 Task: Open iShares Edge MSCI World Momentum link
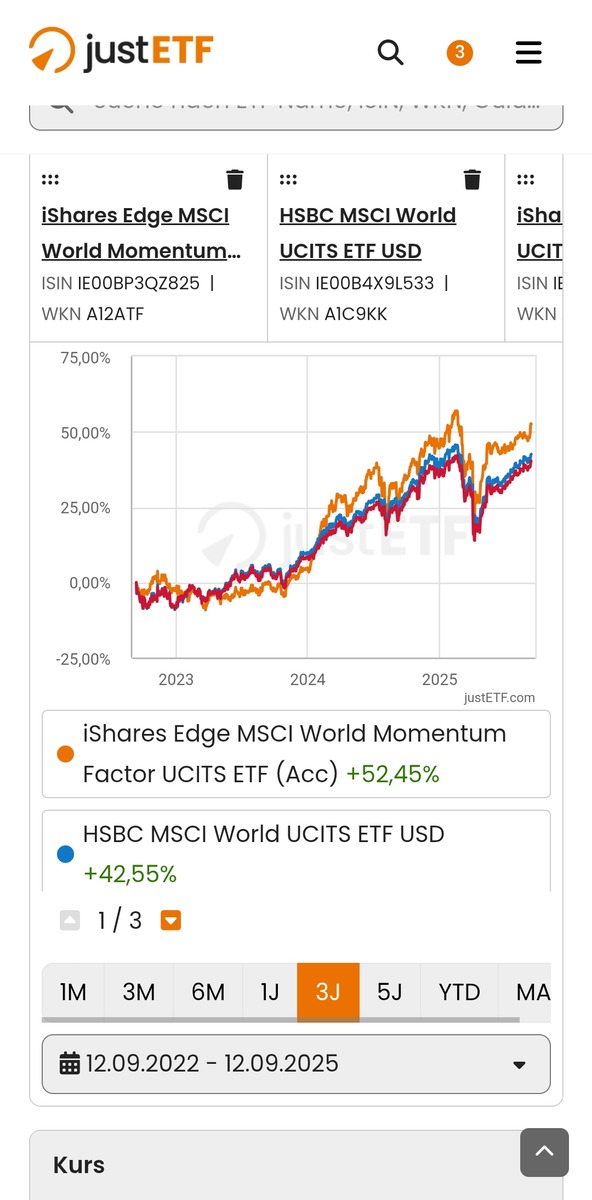[x=141, y=233]
